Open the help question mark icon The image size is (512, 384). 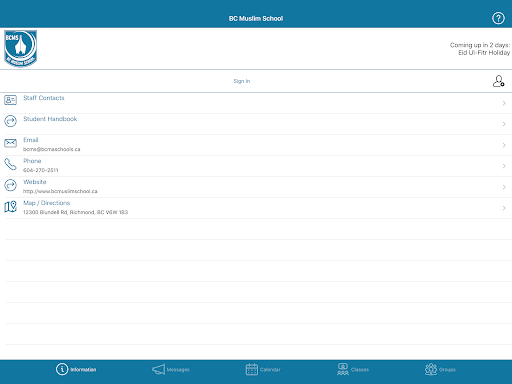[x=498, y=18]
